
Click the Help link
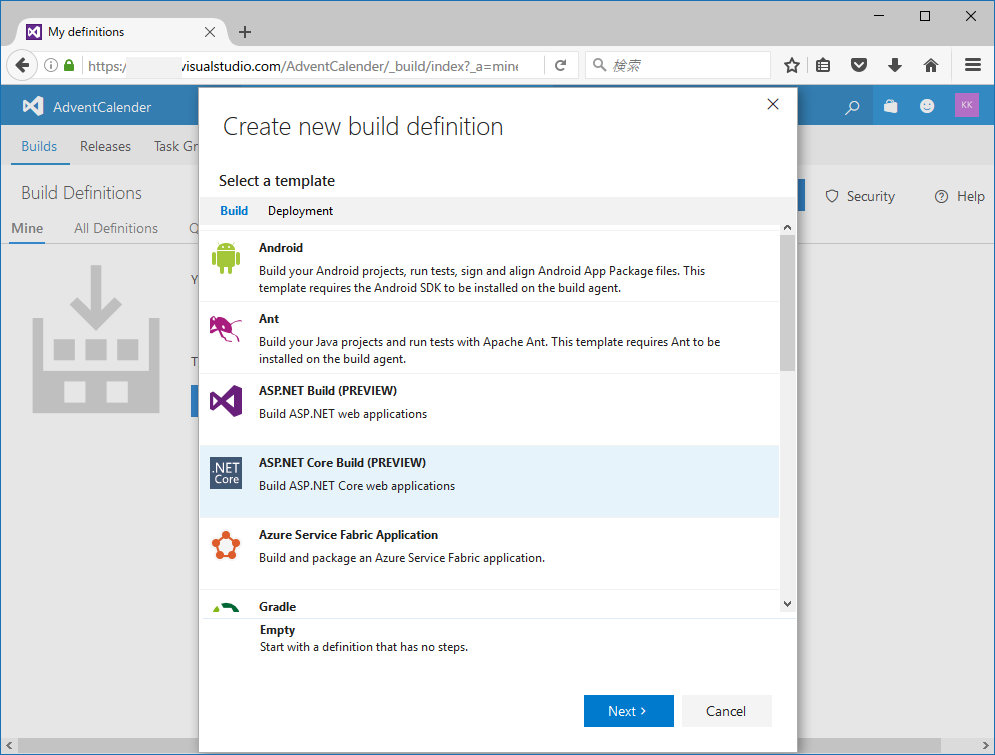point(970,197)
